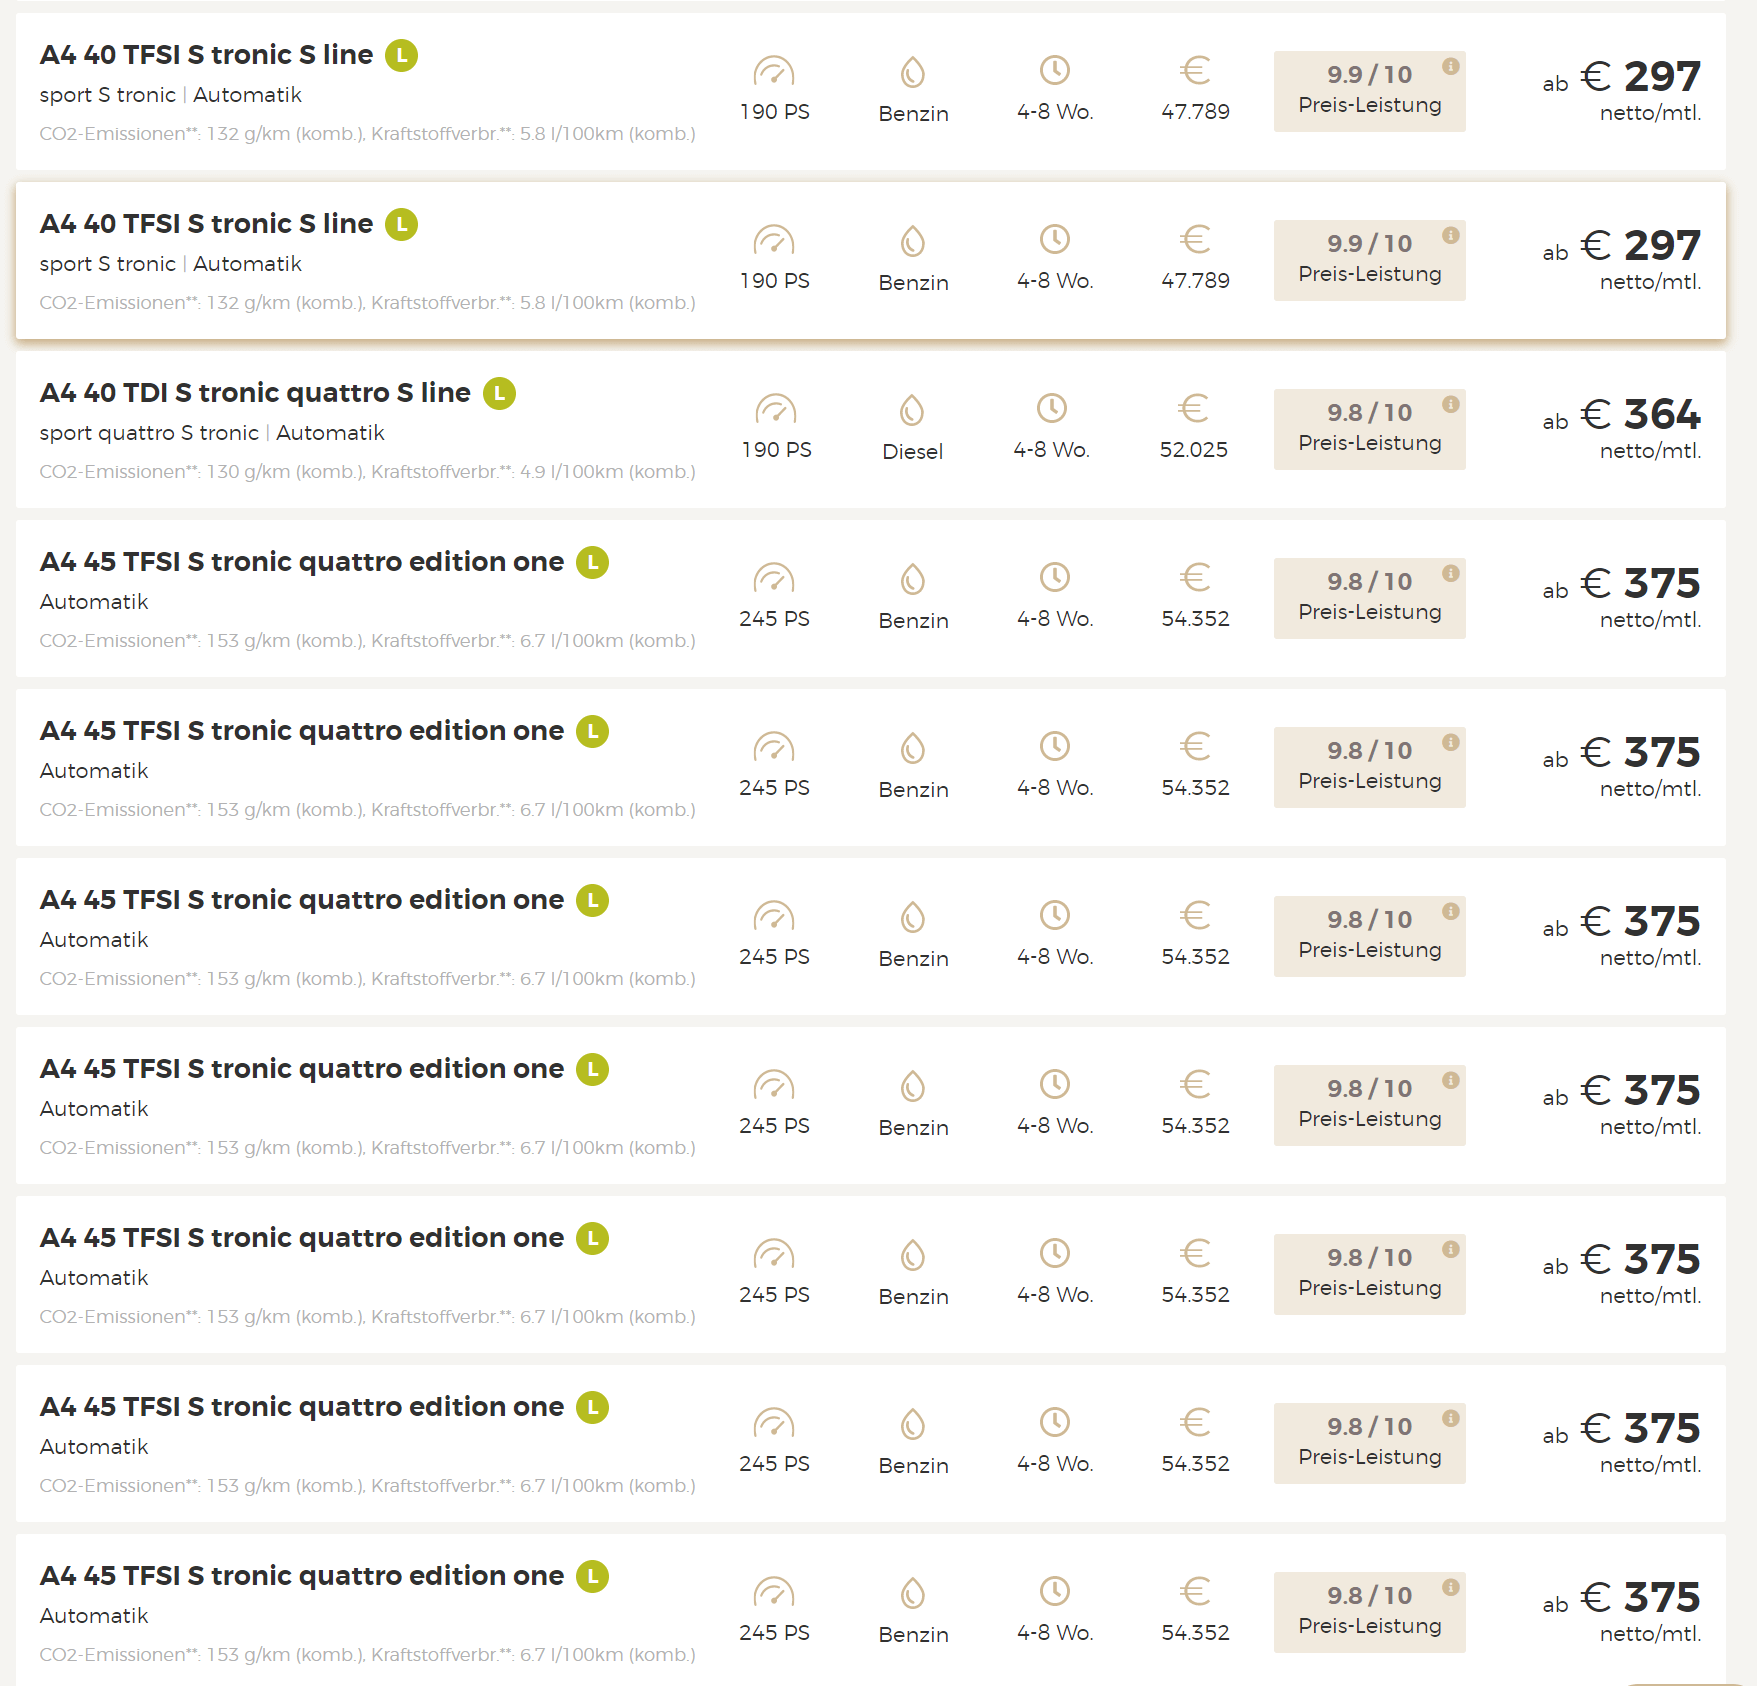The width and height of the screenshot is (1757, 1686).
Task: Click the fuel drop icon in the second A4 40 TFSI row
Action: click(912, 241)
